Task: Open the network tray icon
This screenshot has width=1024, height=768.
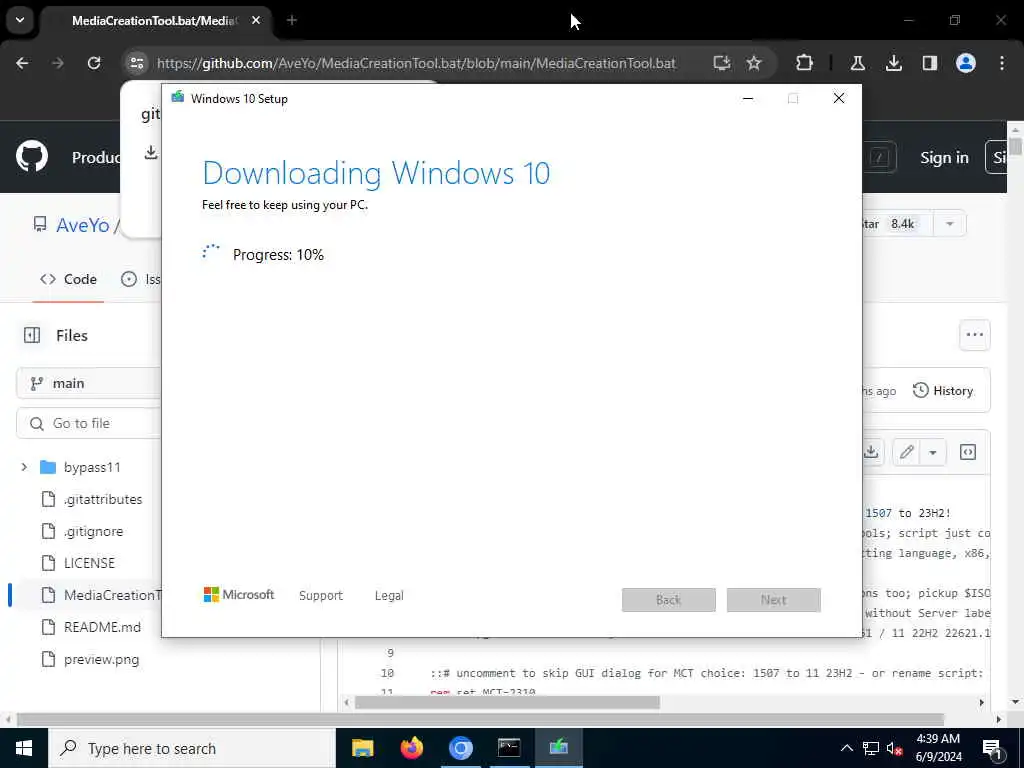Action: [871, 748]
